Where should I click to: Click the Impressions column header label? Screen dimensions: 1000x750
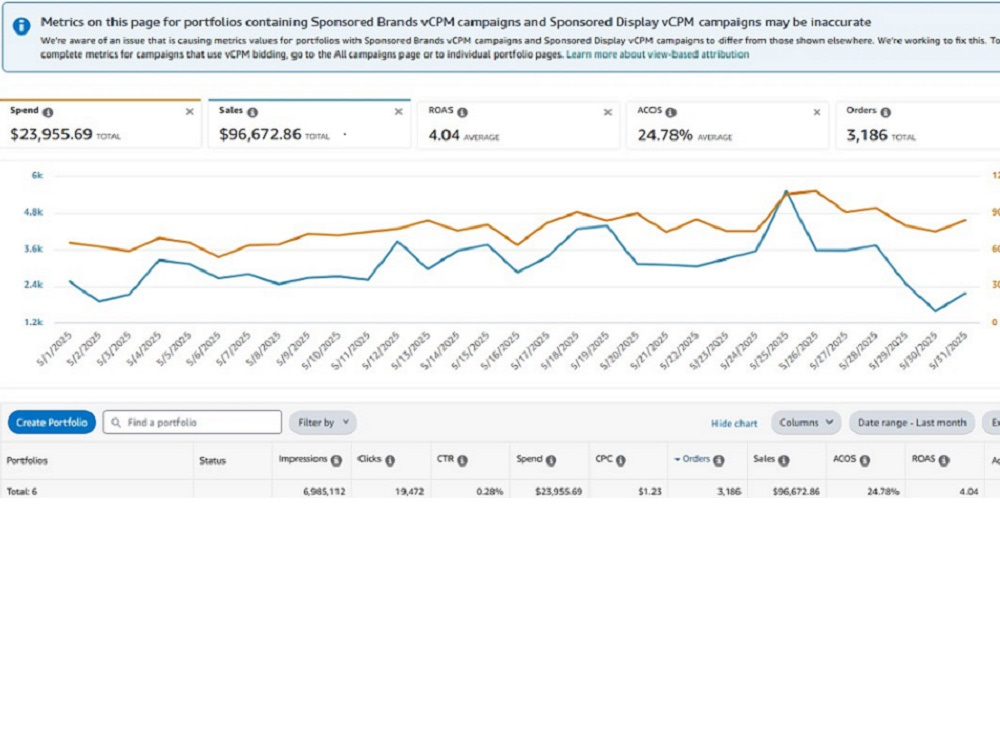(303, 459)
